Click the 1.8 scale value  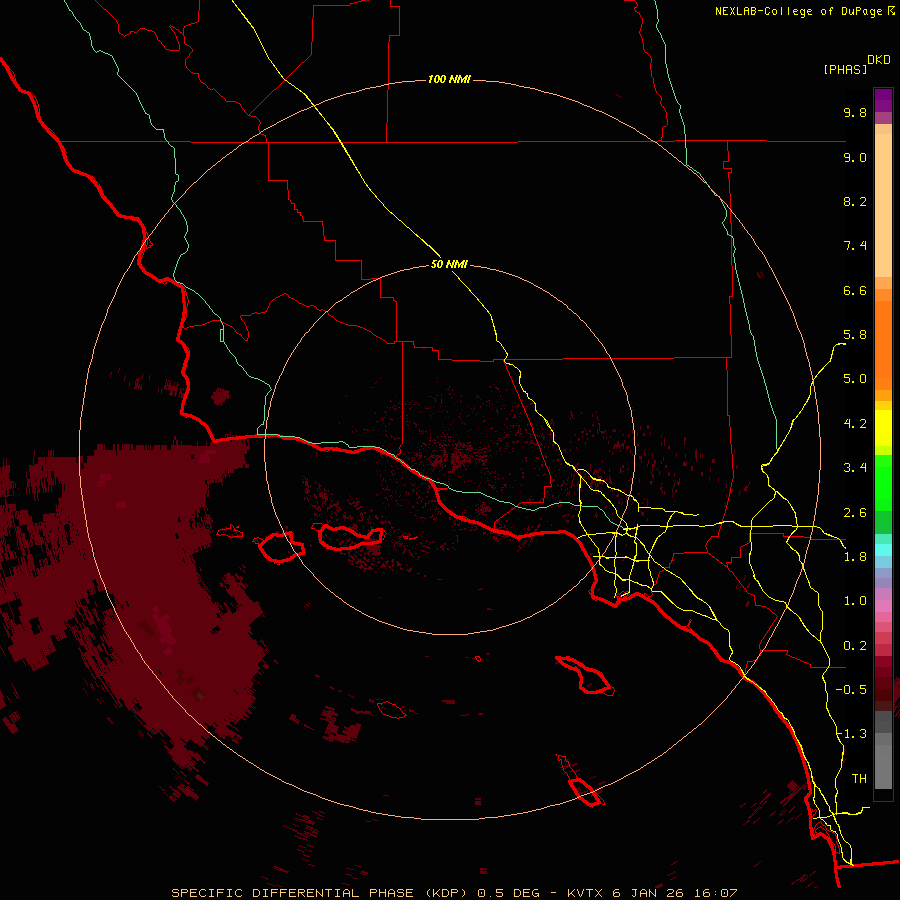[x=855, y=557]
